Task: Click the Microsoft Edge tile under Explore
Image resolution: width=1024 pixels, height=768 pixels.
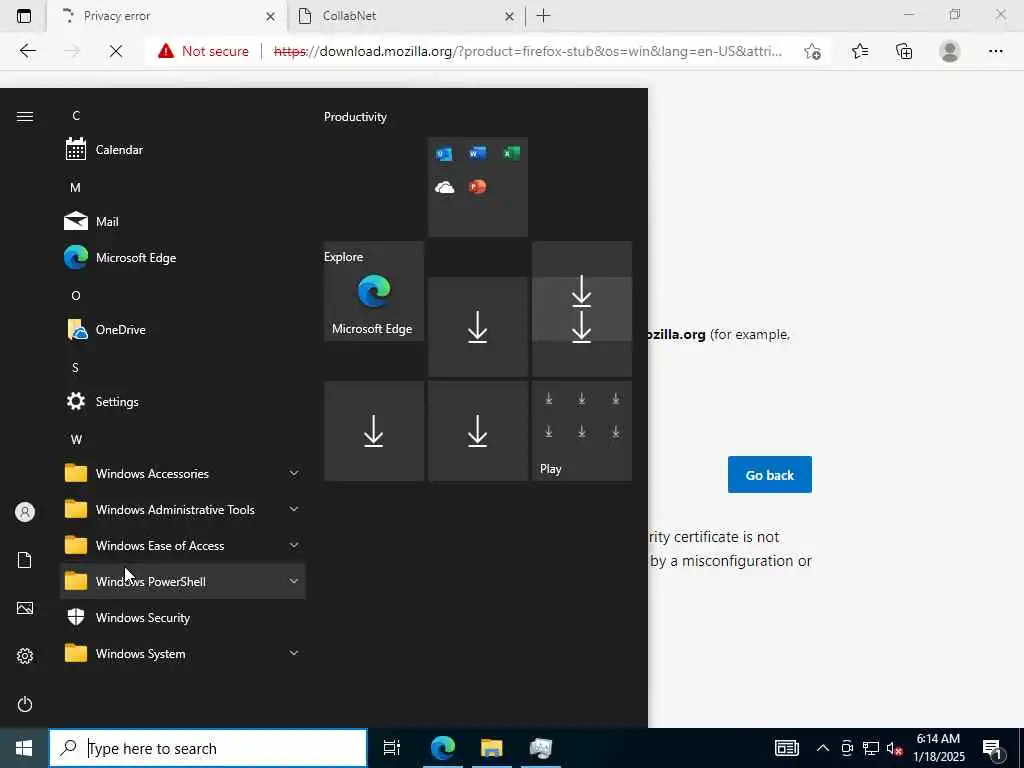Action: (x=374, y=291)
